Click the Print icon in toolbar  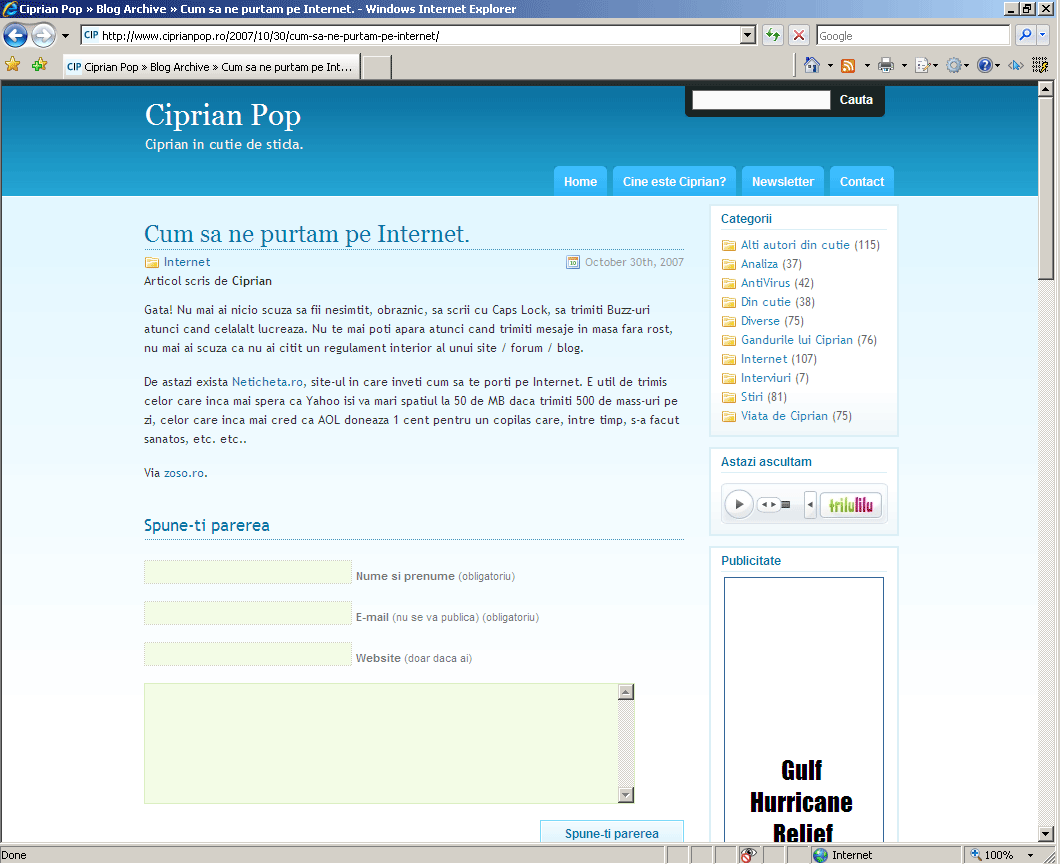(885, 66)
